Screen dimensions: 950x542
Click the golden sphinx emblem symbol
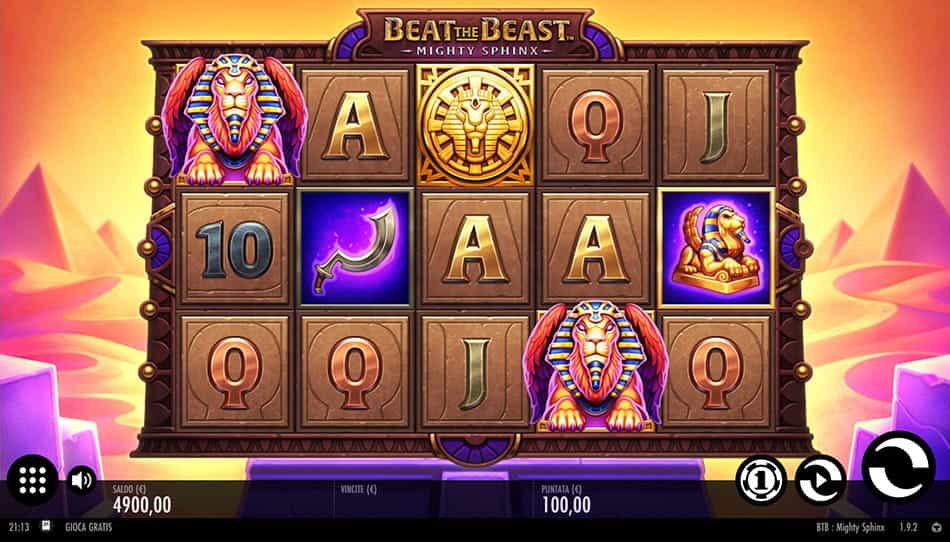[x=475, y=125]
